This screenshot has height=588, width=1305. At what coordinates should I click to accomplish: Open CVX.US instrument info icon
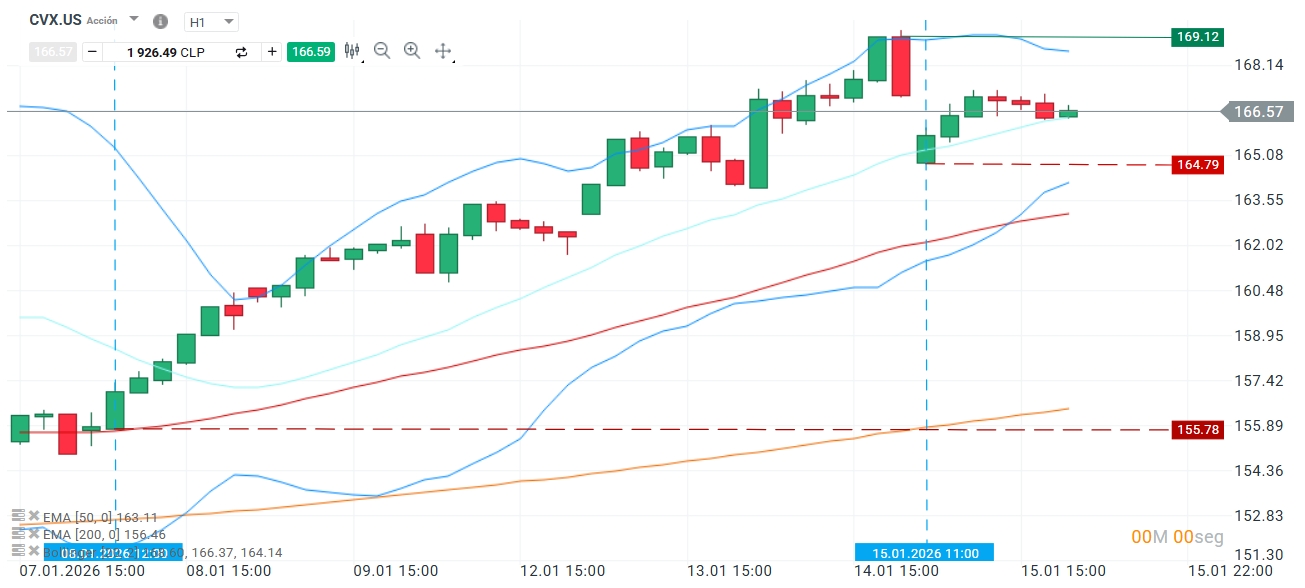160,21
